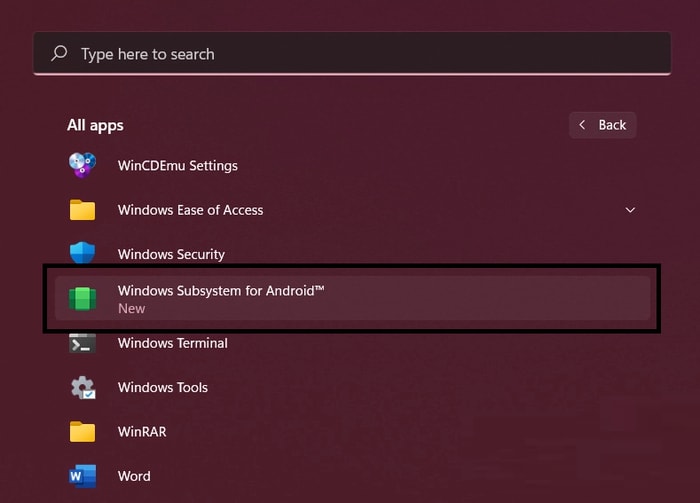Select the Windows Ease of Access folder name
The width and height of the screenshot is (700, 503).
point(190,210)
